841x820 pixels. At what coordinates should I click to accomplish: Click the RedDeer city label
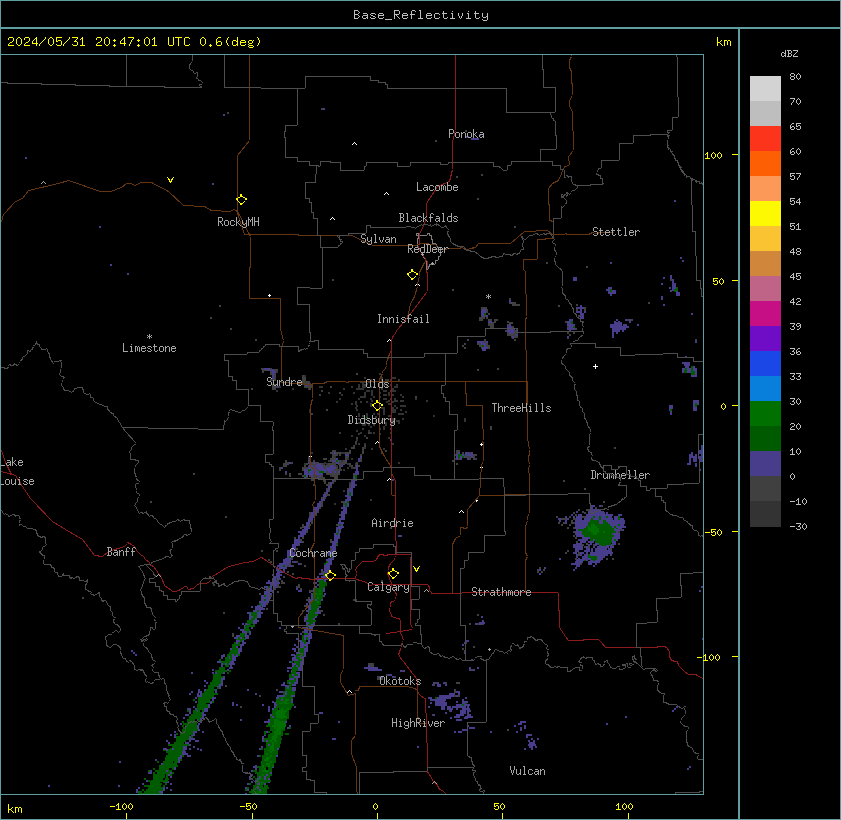[x=427, y=249]
